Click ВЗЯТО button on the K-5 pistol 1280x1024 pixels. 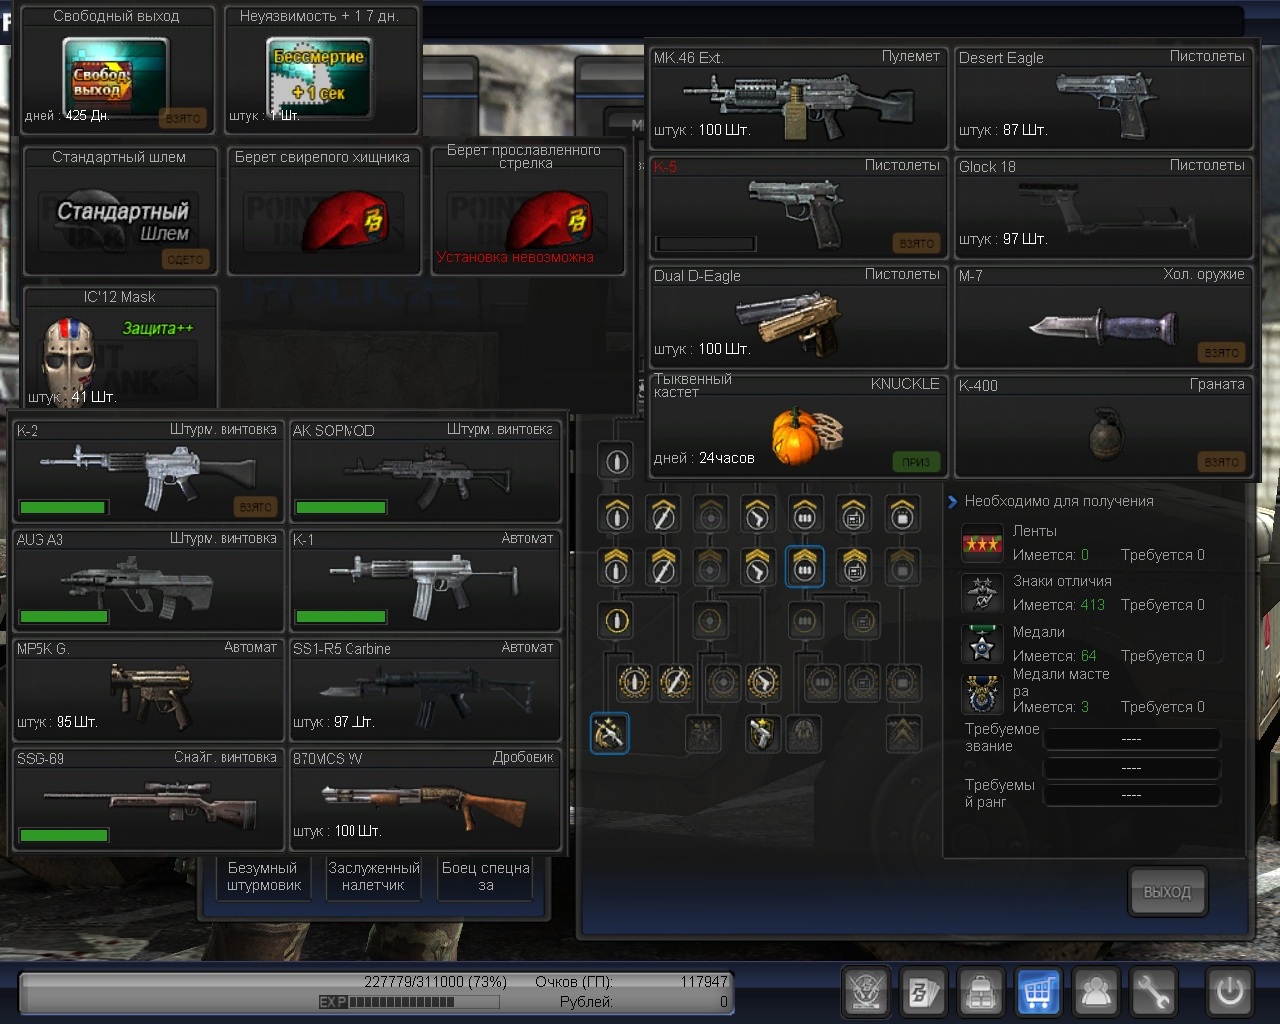tap(916, 243)
